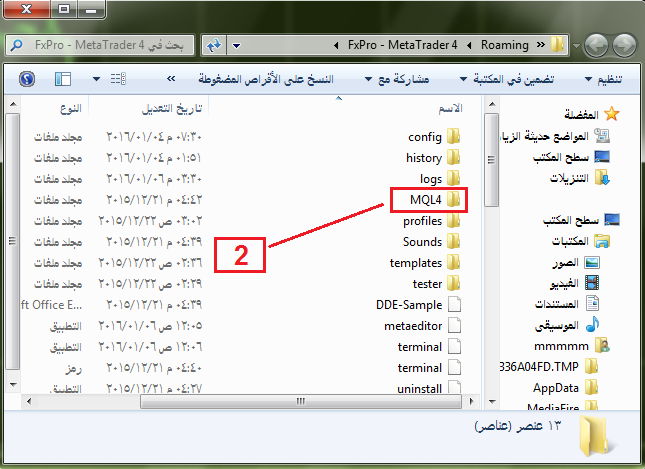The height and width of the screenshot is (469, 645).
Task: Expand the breadcrumb arrow before FxPro - MetaTrader 4
Action: point(336,45)
